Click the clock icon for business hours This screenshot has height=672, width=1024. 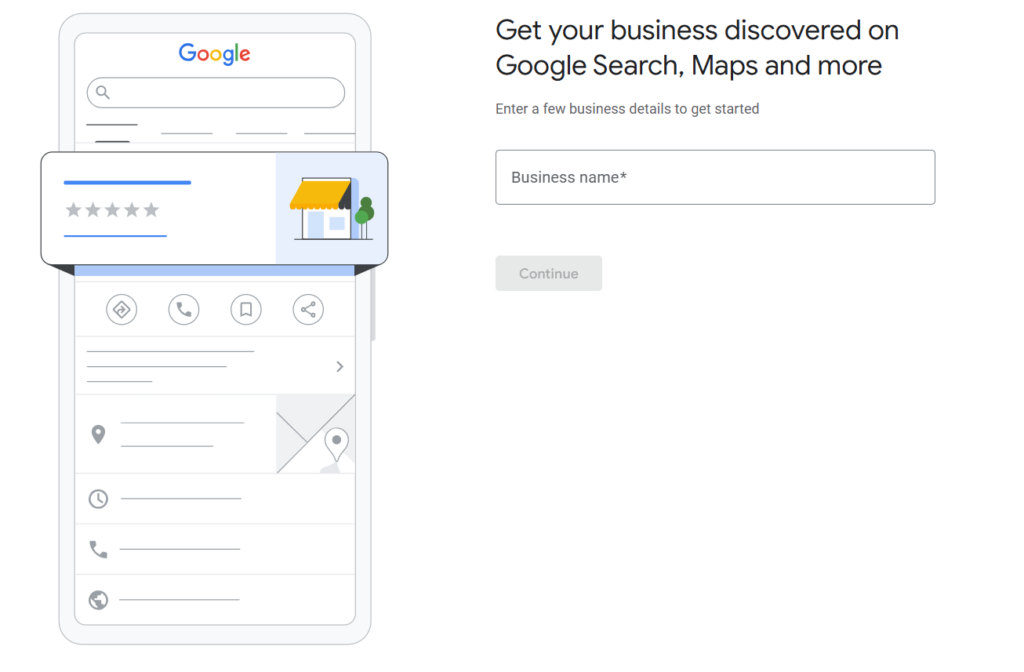point(98,498)
